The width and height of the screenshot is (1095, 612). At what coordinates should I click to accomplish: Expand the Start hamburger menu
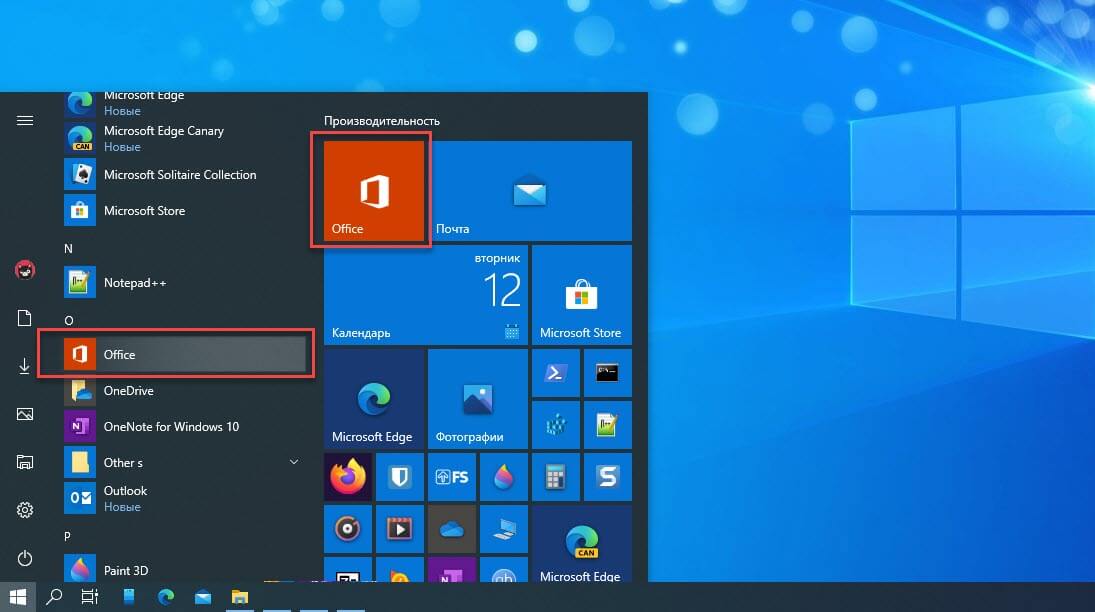[25, 120]
